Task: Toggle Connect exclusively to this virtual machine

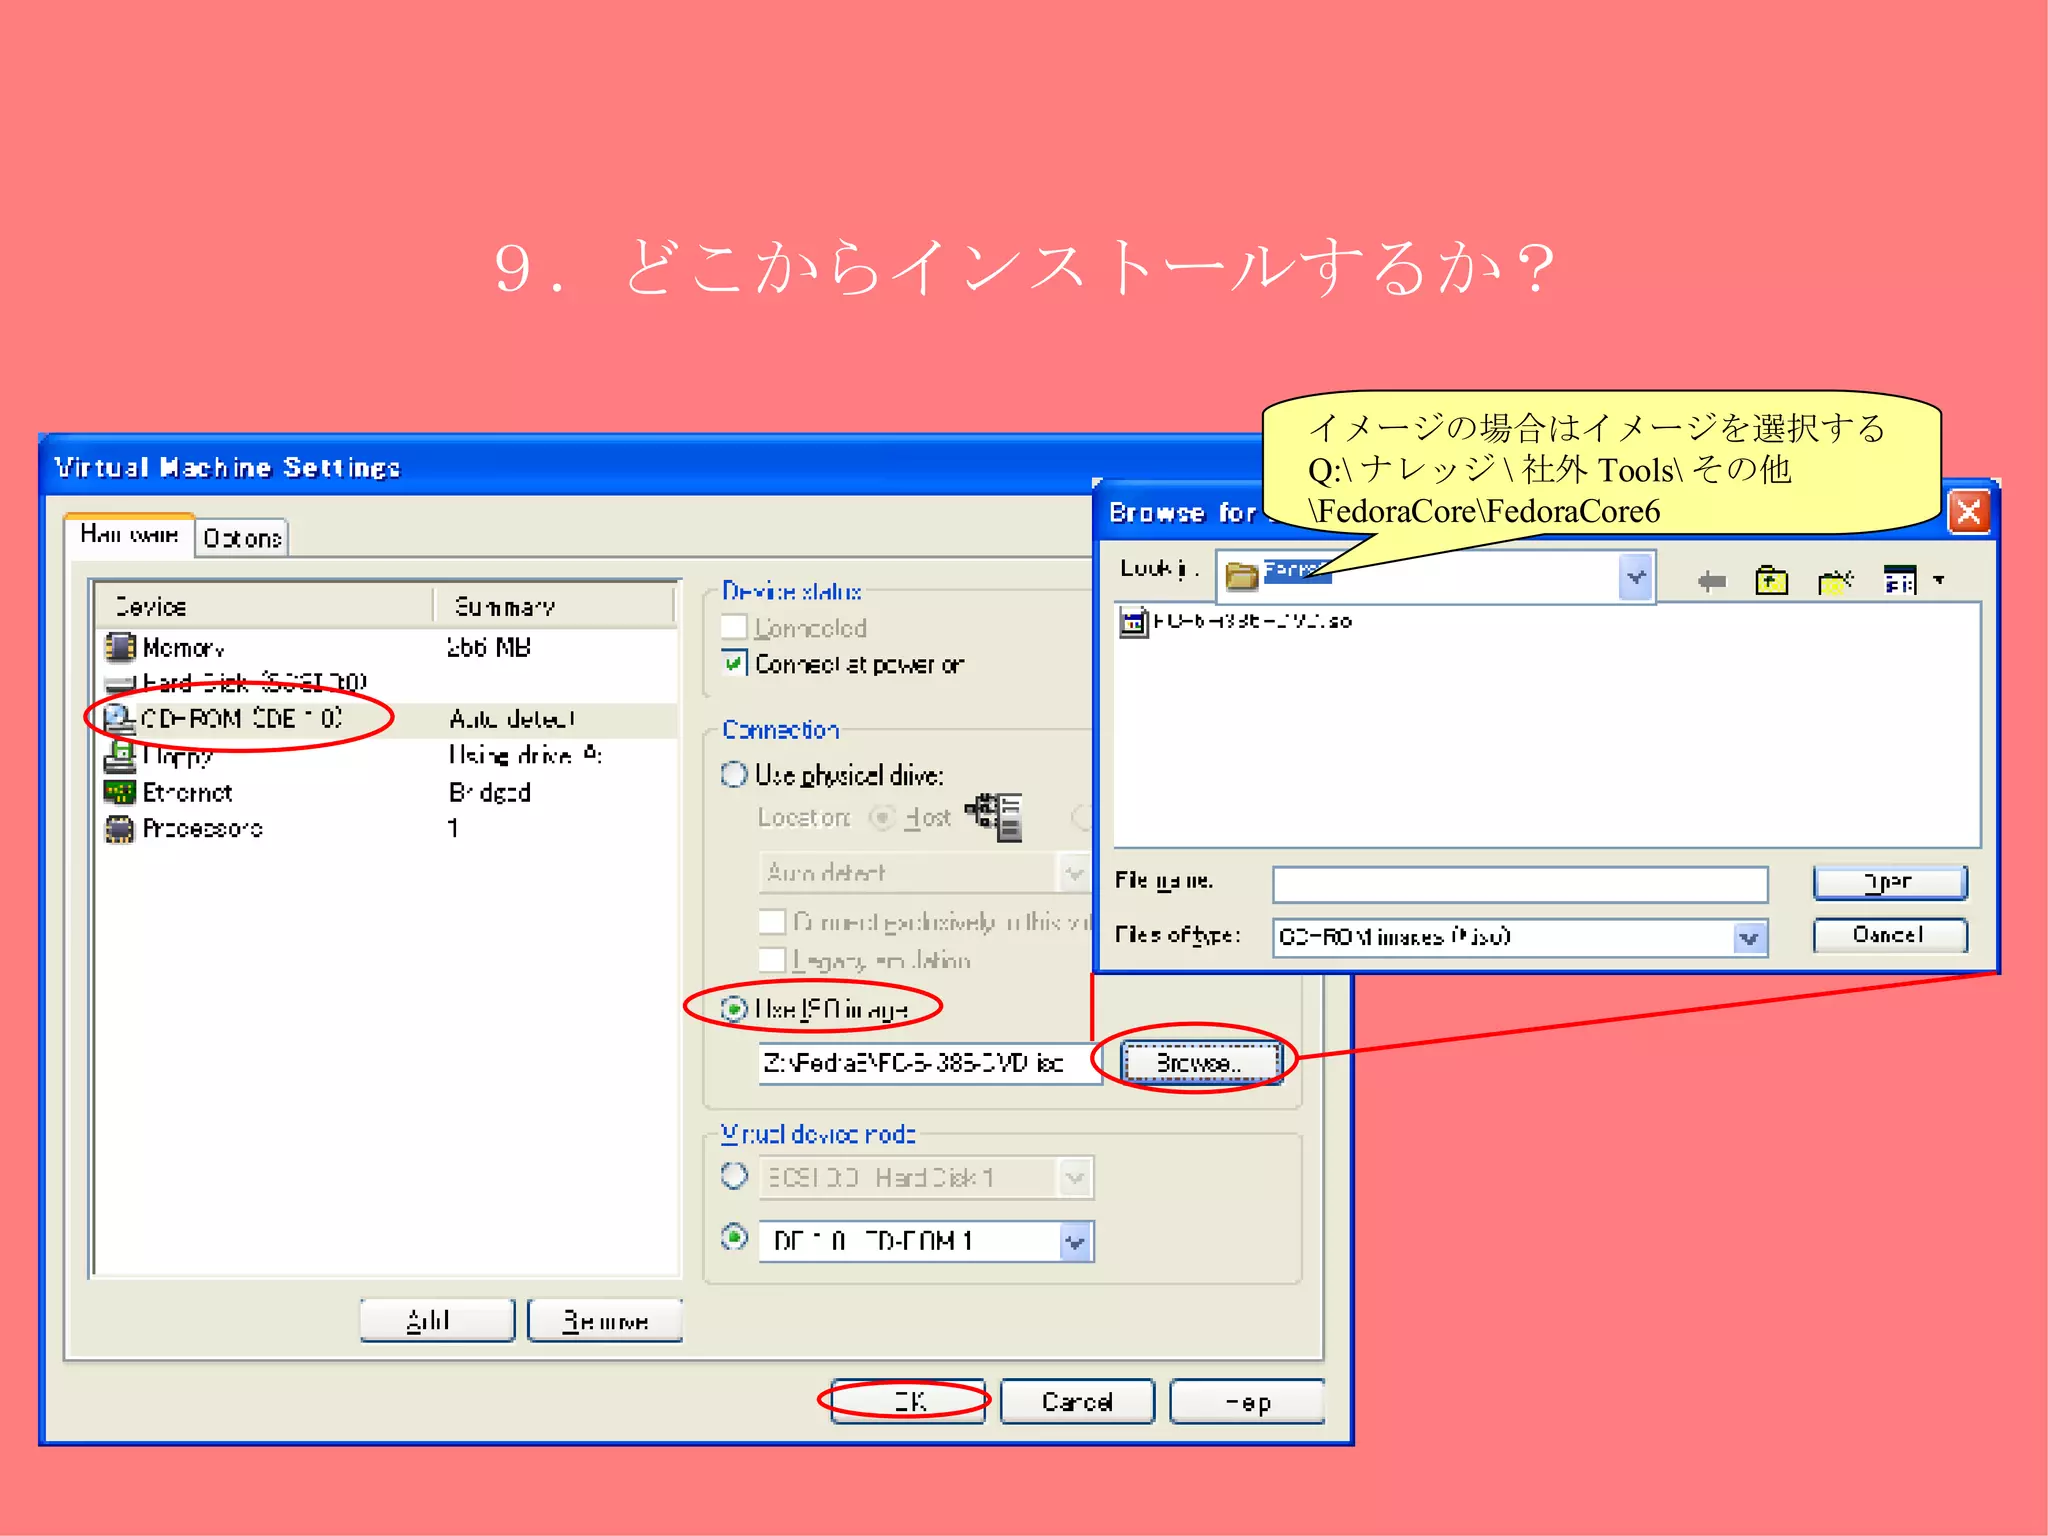Action: pyautogui.click(x=771, y=921)
